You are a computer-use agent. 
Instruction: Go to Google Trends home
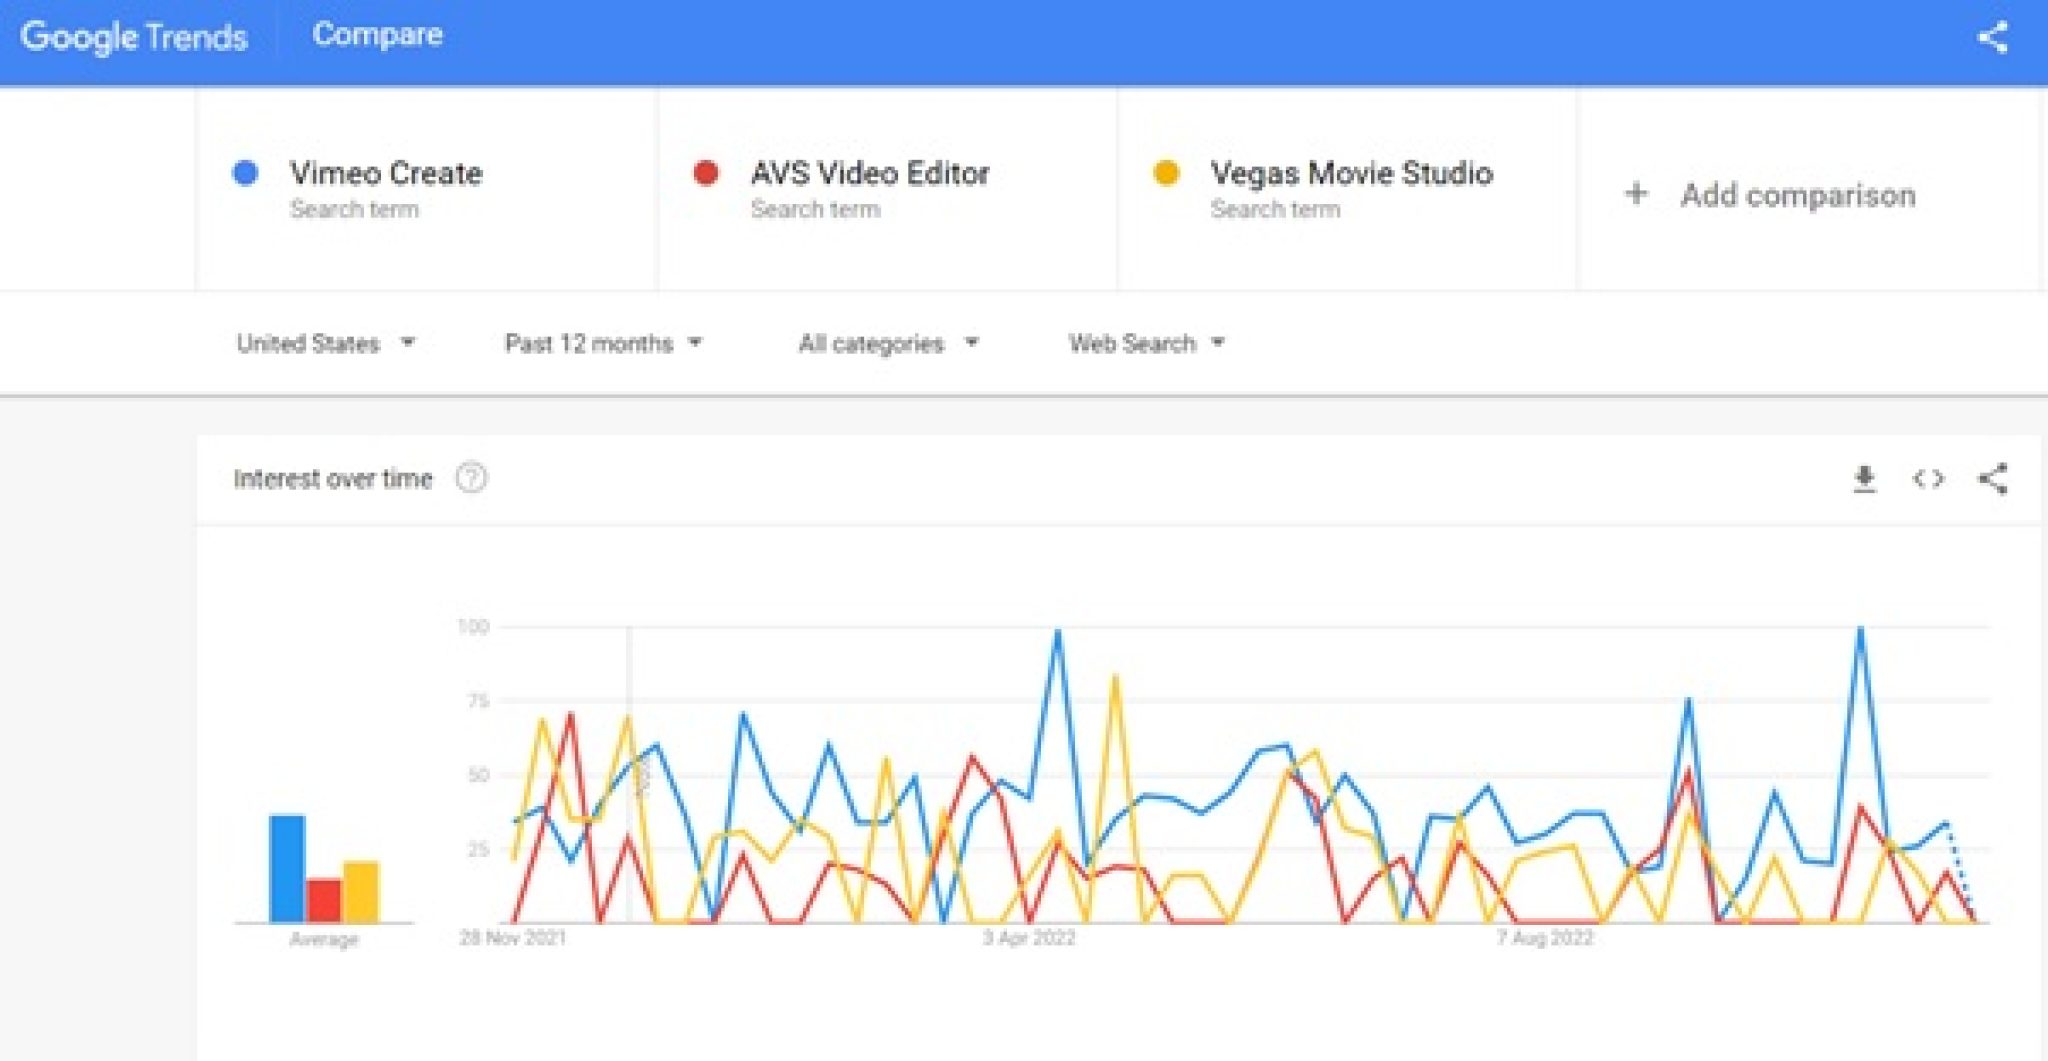(133, 37)
